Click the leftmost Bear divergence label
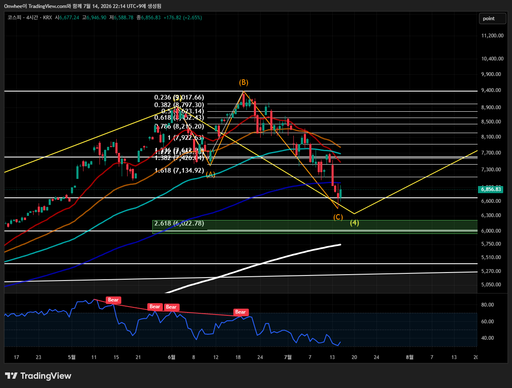 113,300
